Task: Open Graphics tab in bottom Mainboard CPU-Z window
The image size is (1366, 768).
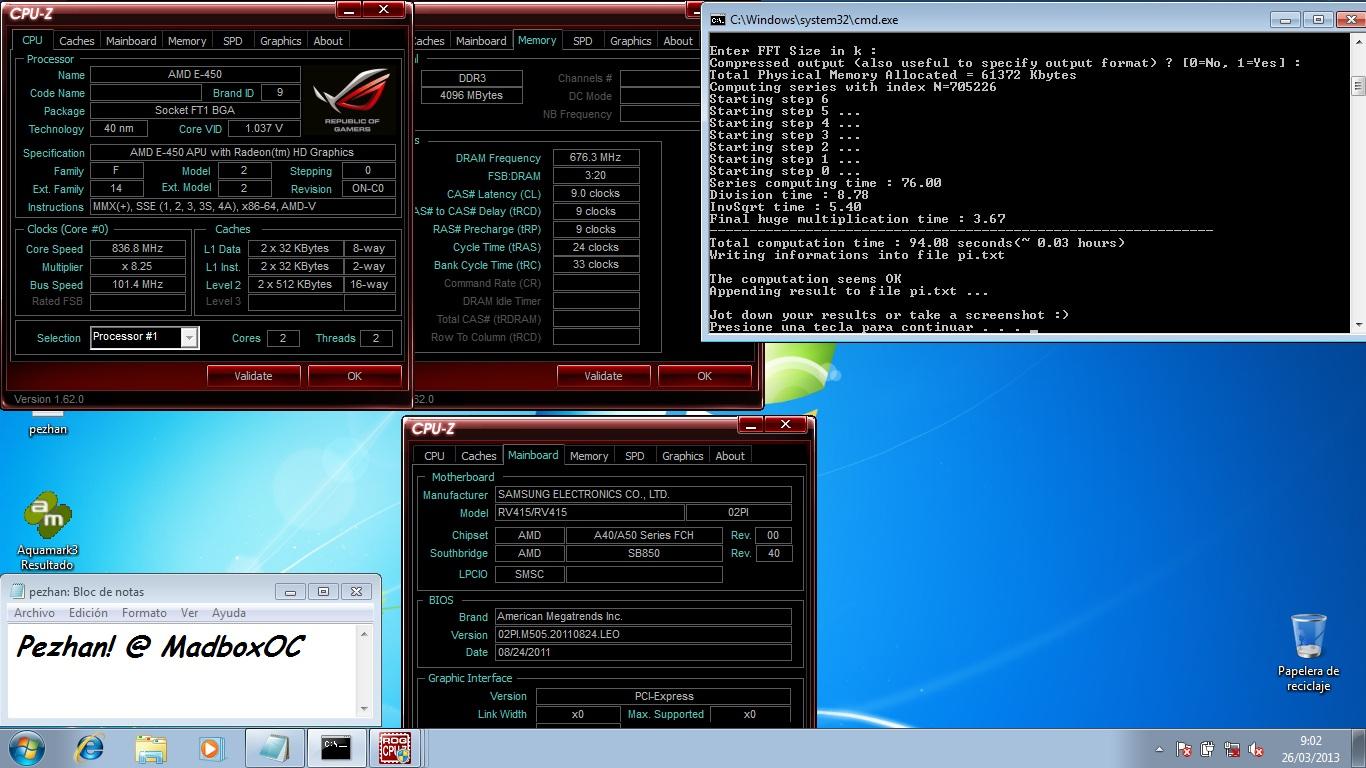Action: click(682, 456)
